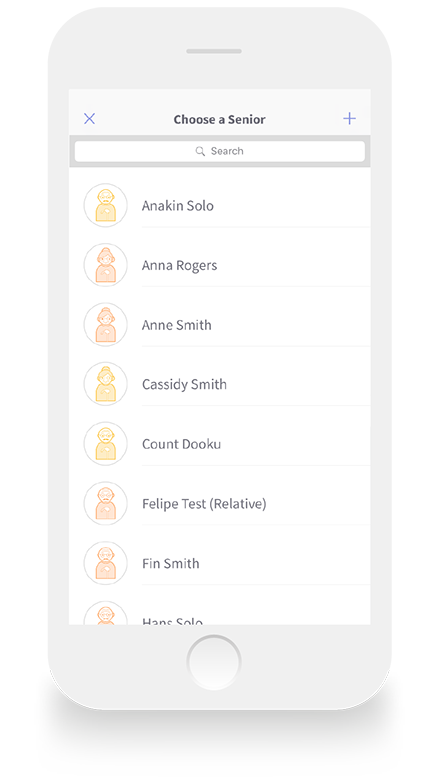Click the magnifying glass search icon

(x=200, y=151)
